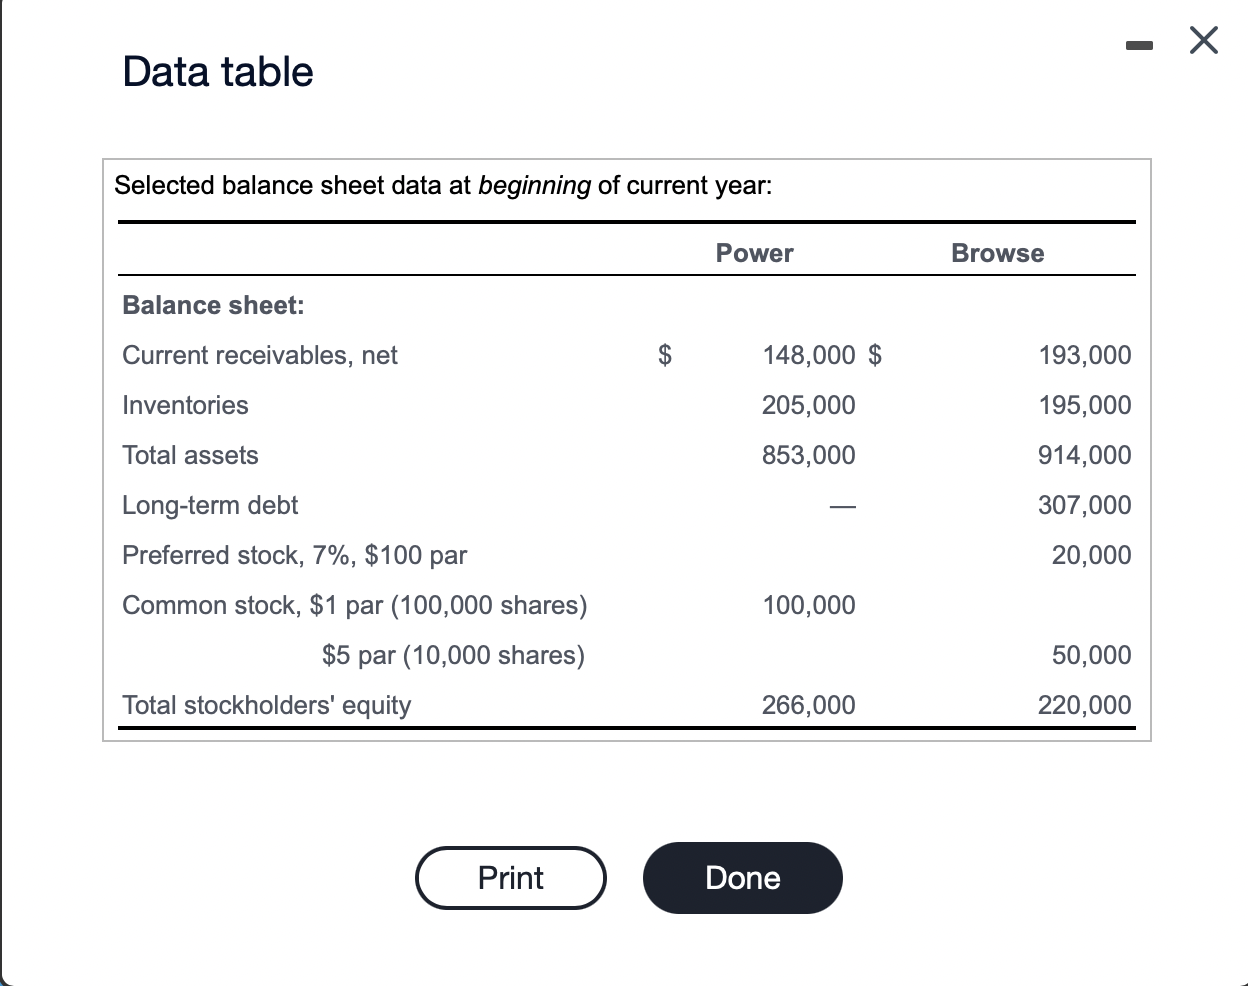
Task: Click "Total stockholders' equity" label
Action: 266,705
